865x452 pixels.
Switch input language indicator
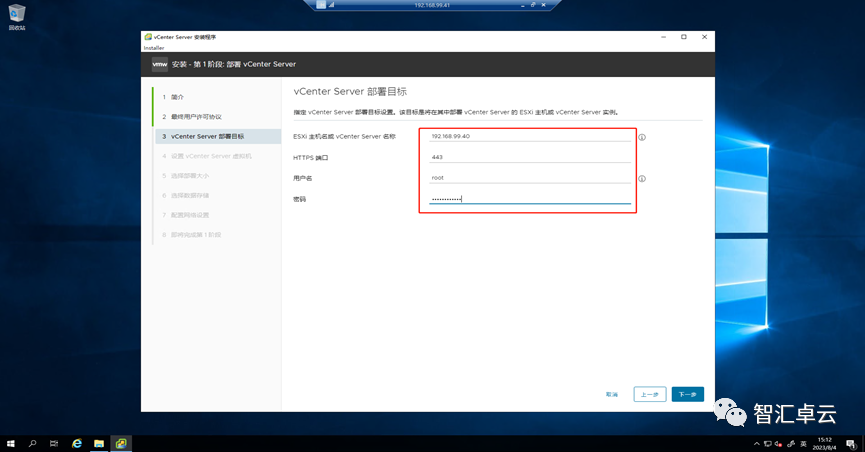[803, 444]
